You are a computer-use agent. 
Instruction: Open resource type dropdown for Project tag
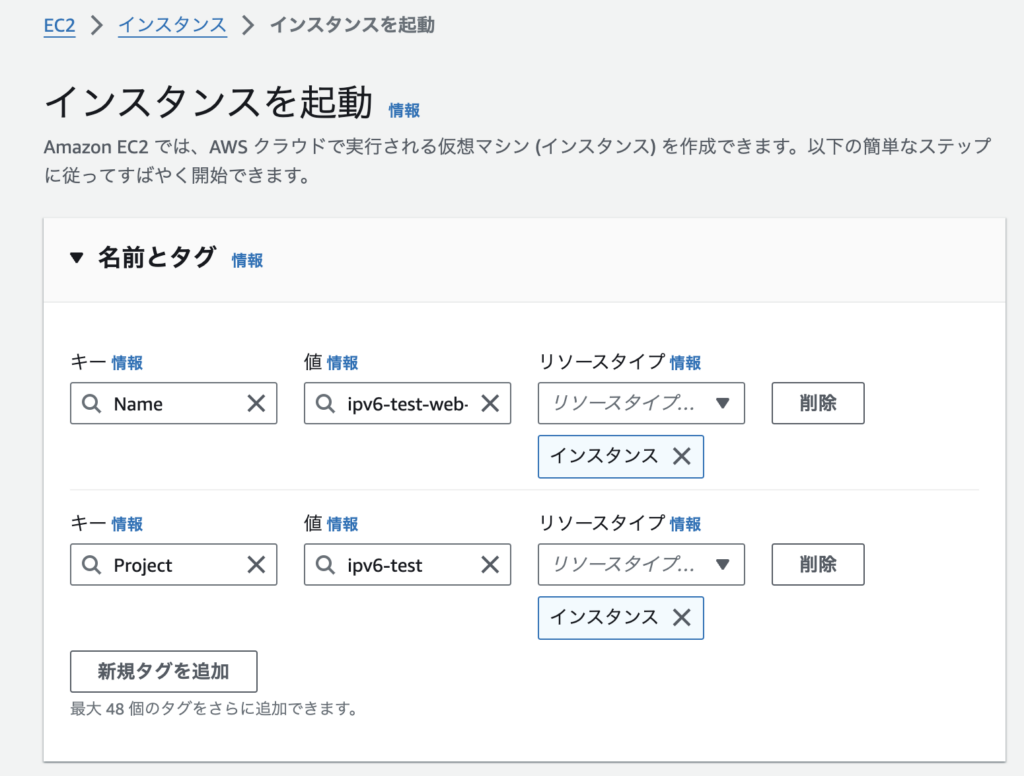tap(641, 564)
